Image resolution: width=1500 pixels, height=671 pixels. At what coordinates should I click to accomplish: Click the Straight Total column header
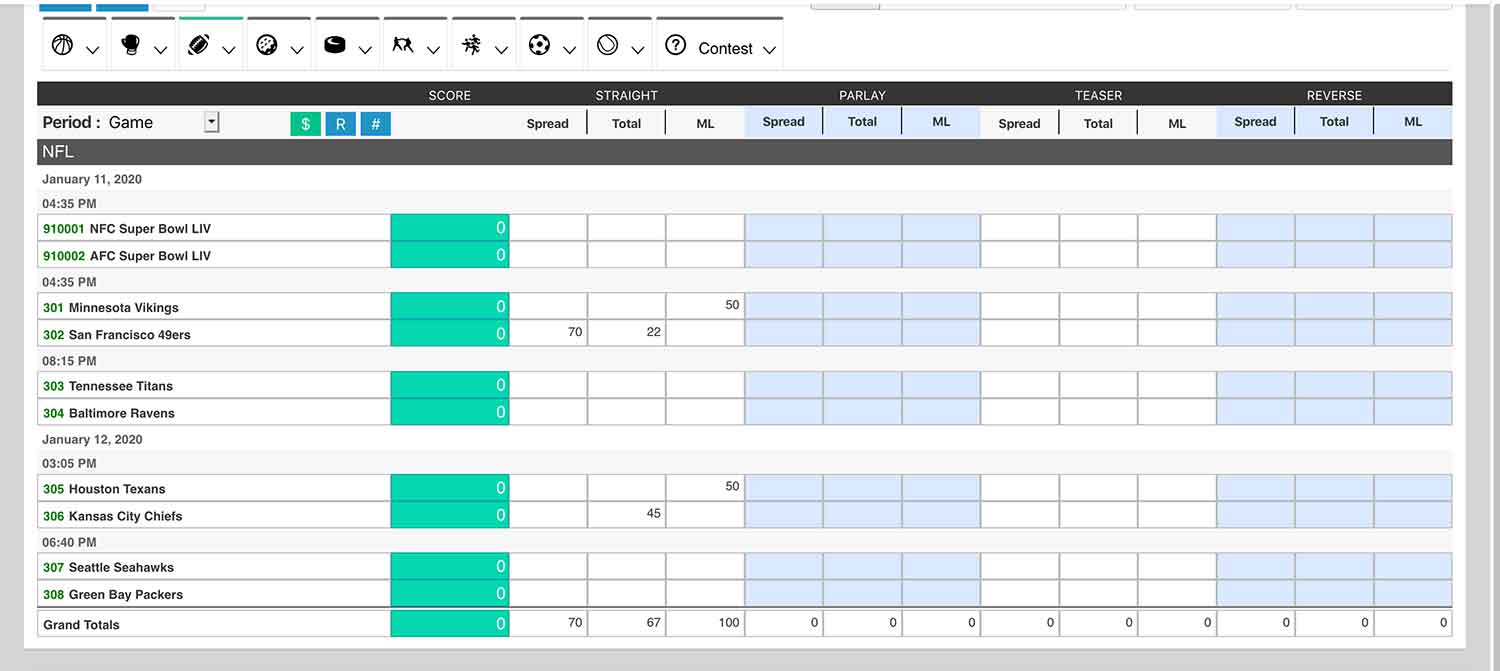pyautogui.click(x=627, y=123)
